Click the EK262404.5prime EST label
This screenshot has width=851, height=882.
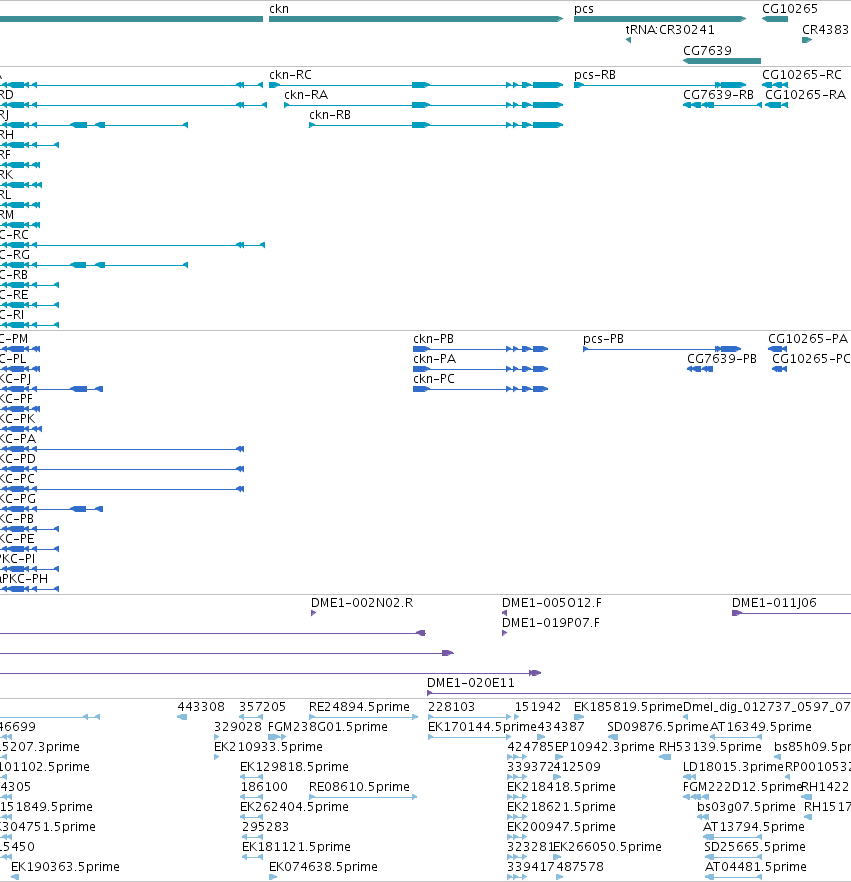point(294,807)
